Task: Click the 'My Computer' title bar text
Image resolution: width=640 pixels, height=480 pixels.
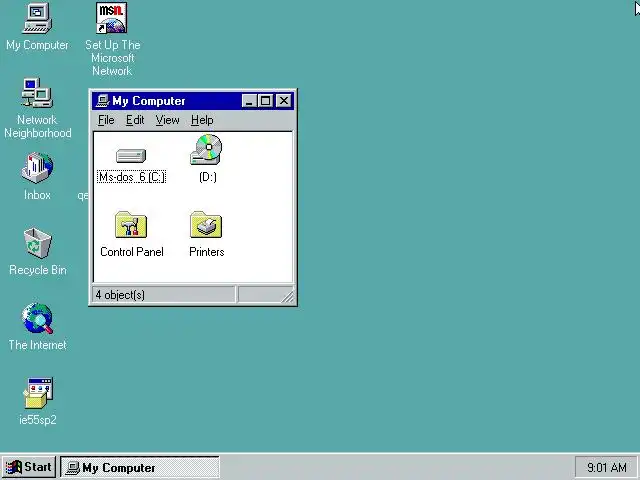Action: pos(149,101)
